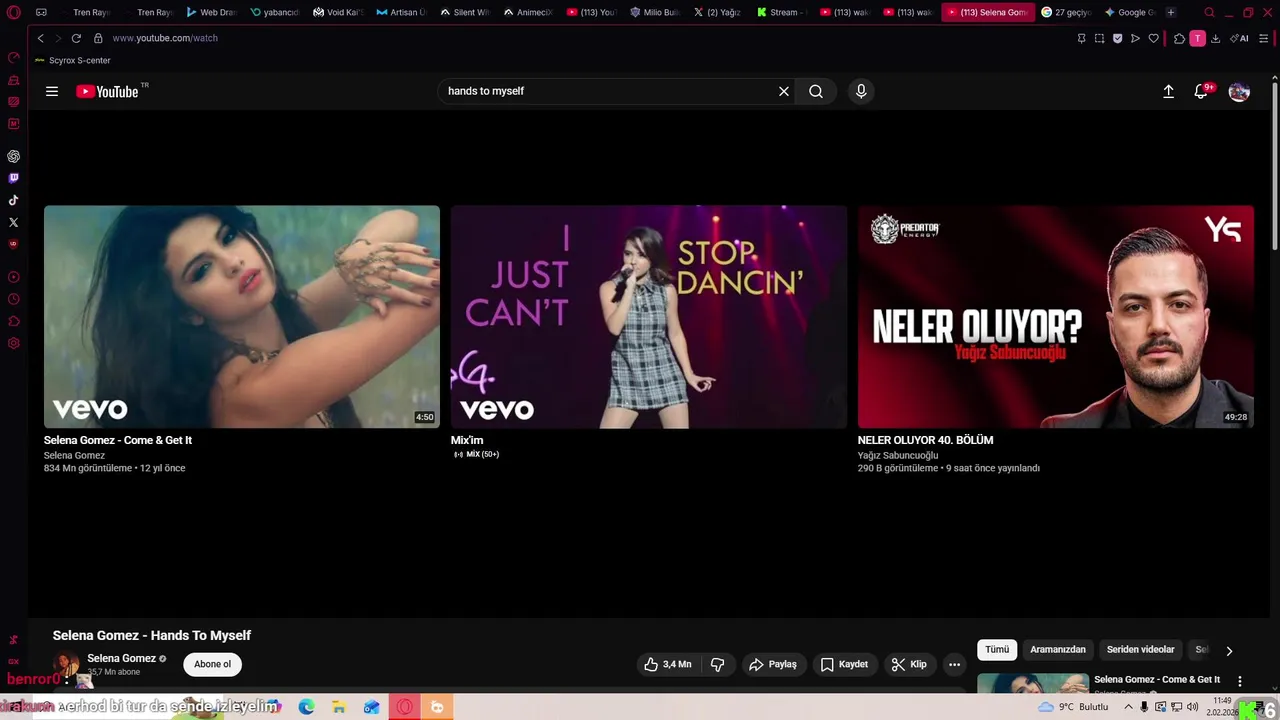
Task: Open the Selena Gomez channel name
Action: tap(121, 658)
